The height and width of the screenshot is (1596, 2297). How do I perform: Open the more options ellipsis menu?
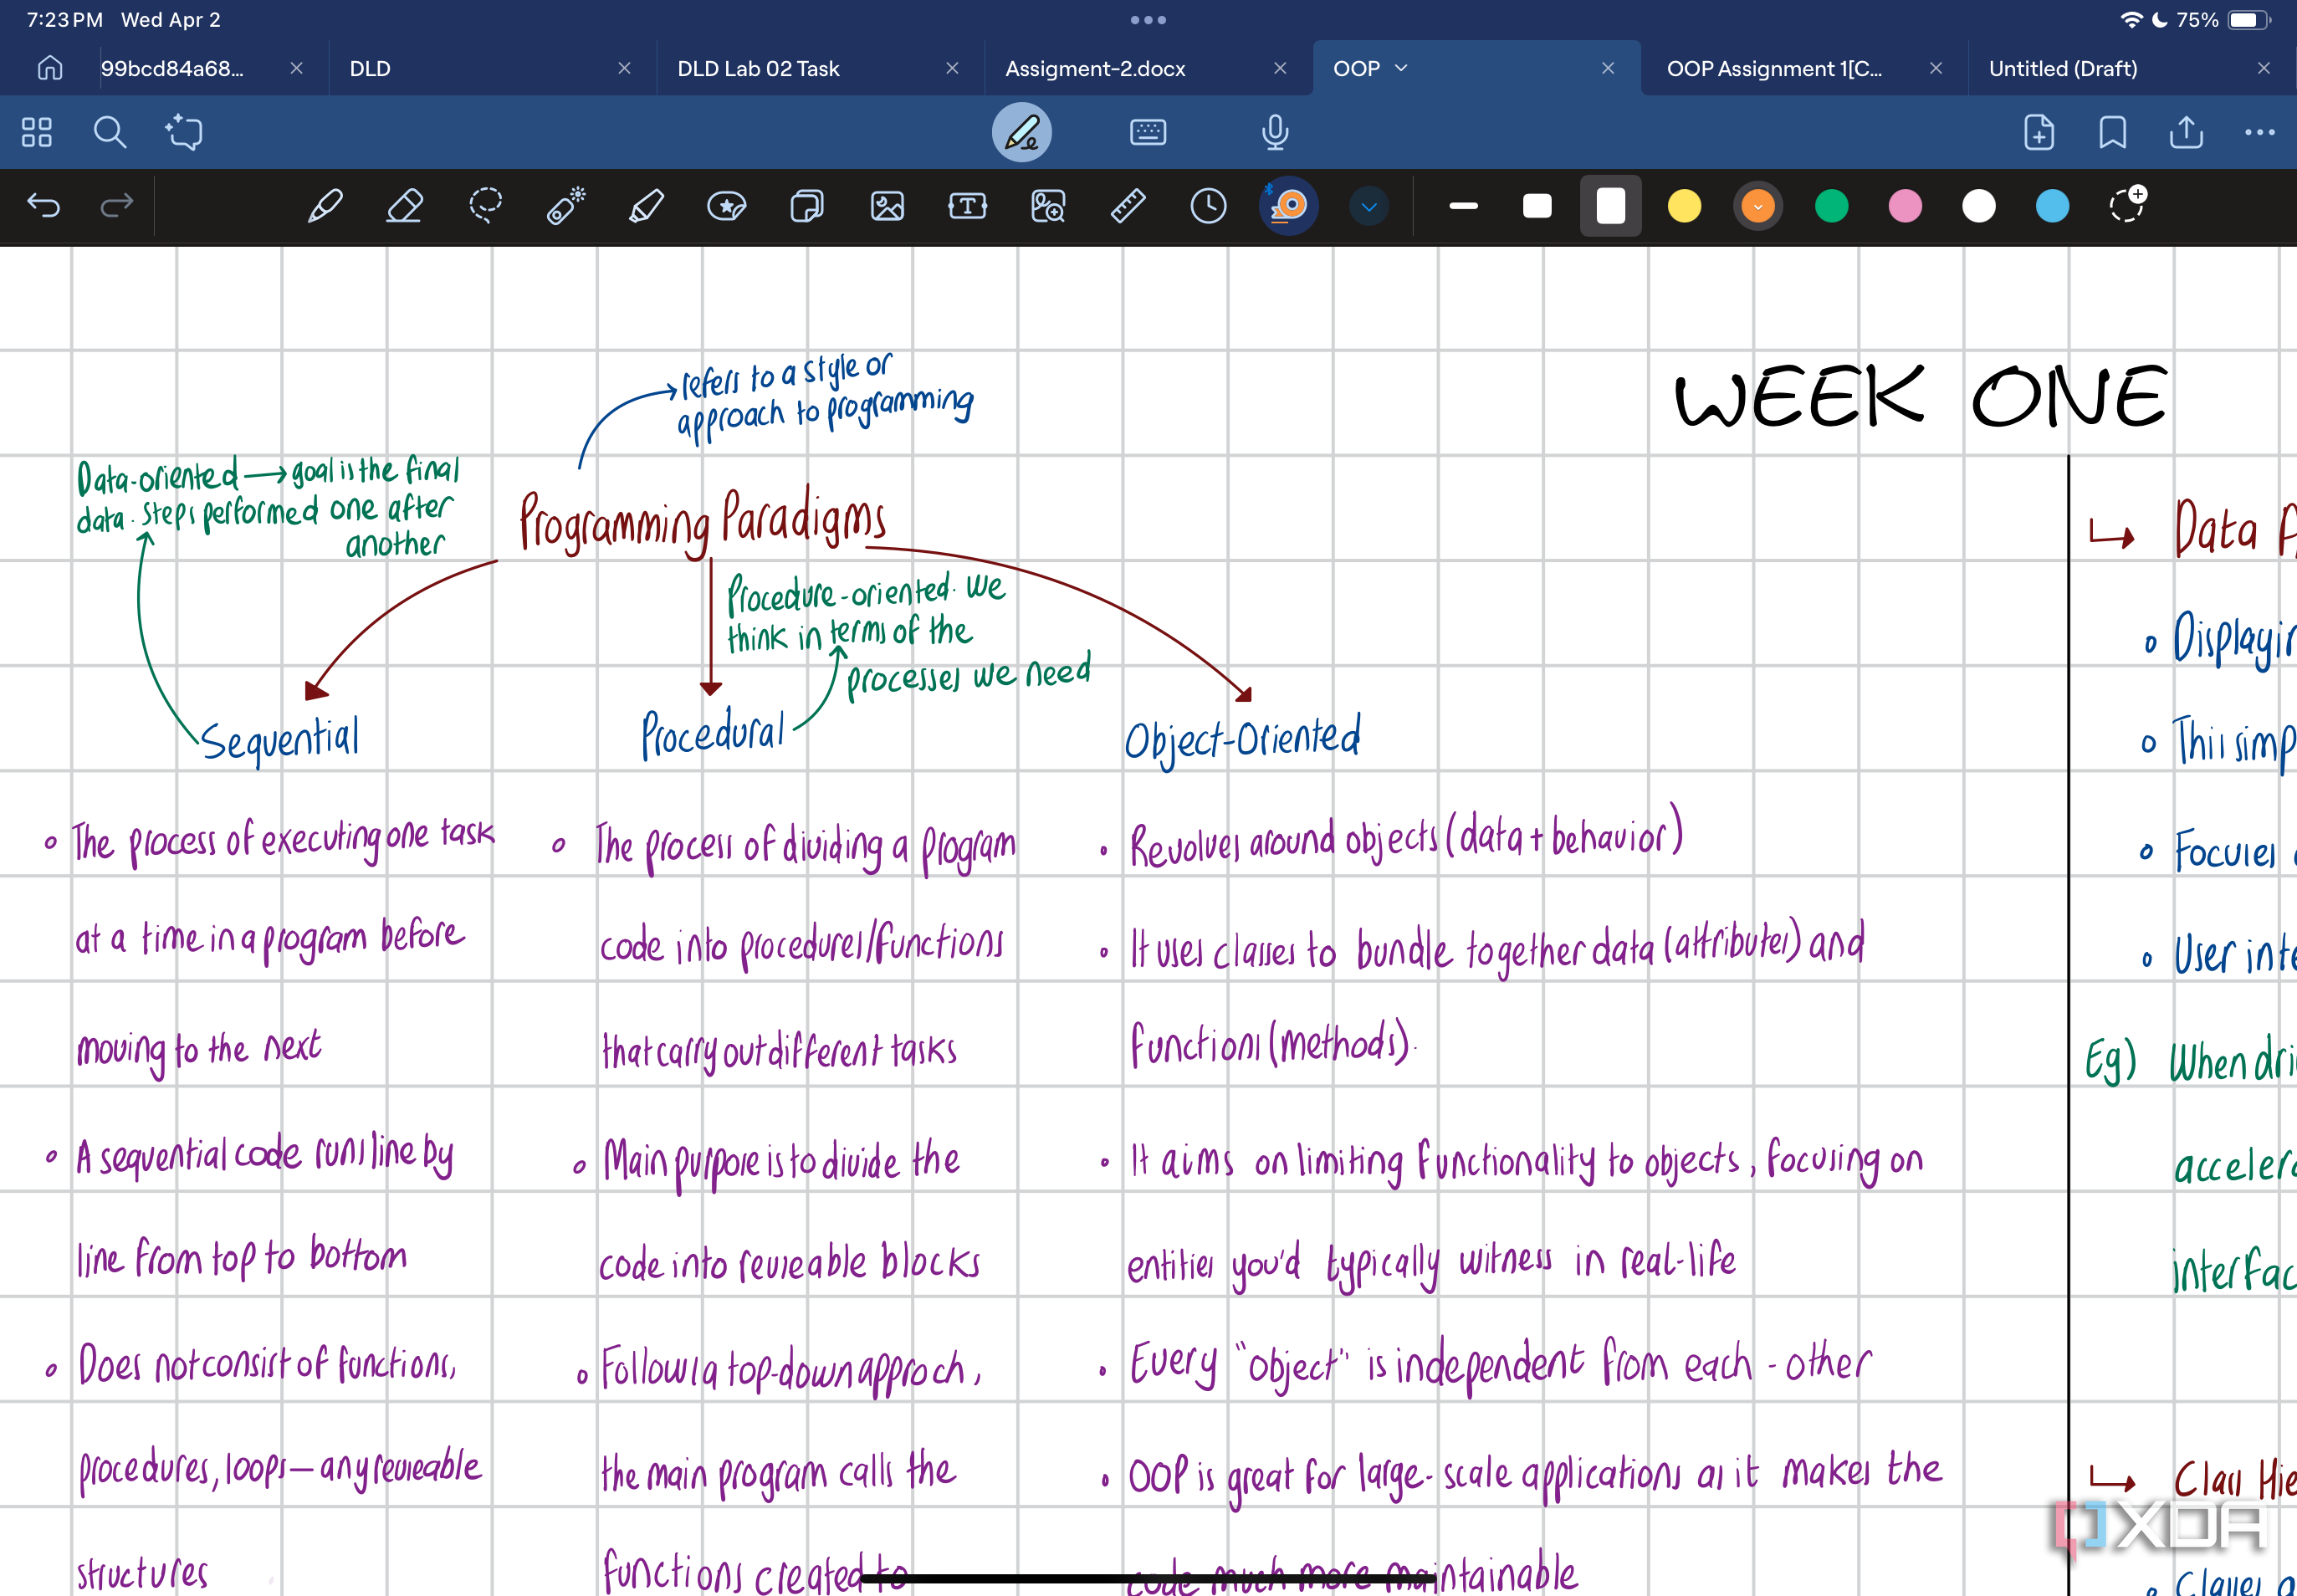click(x=2260, y=132)
